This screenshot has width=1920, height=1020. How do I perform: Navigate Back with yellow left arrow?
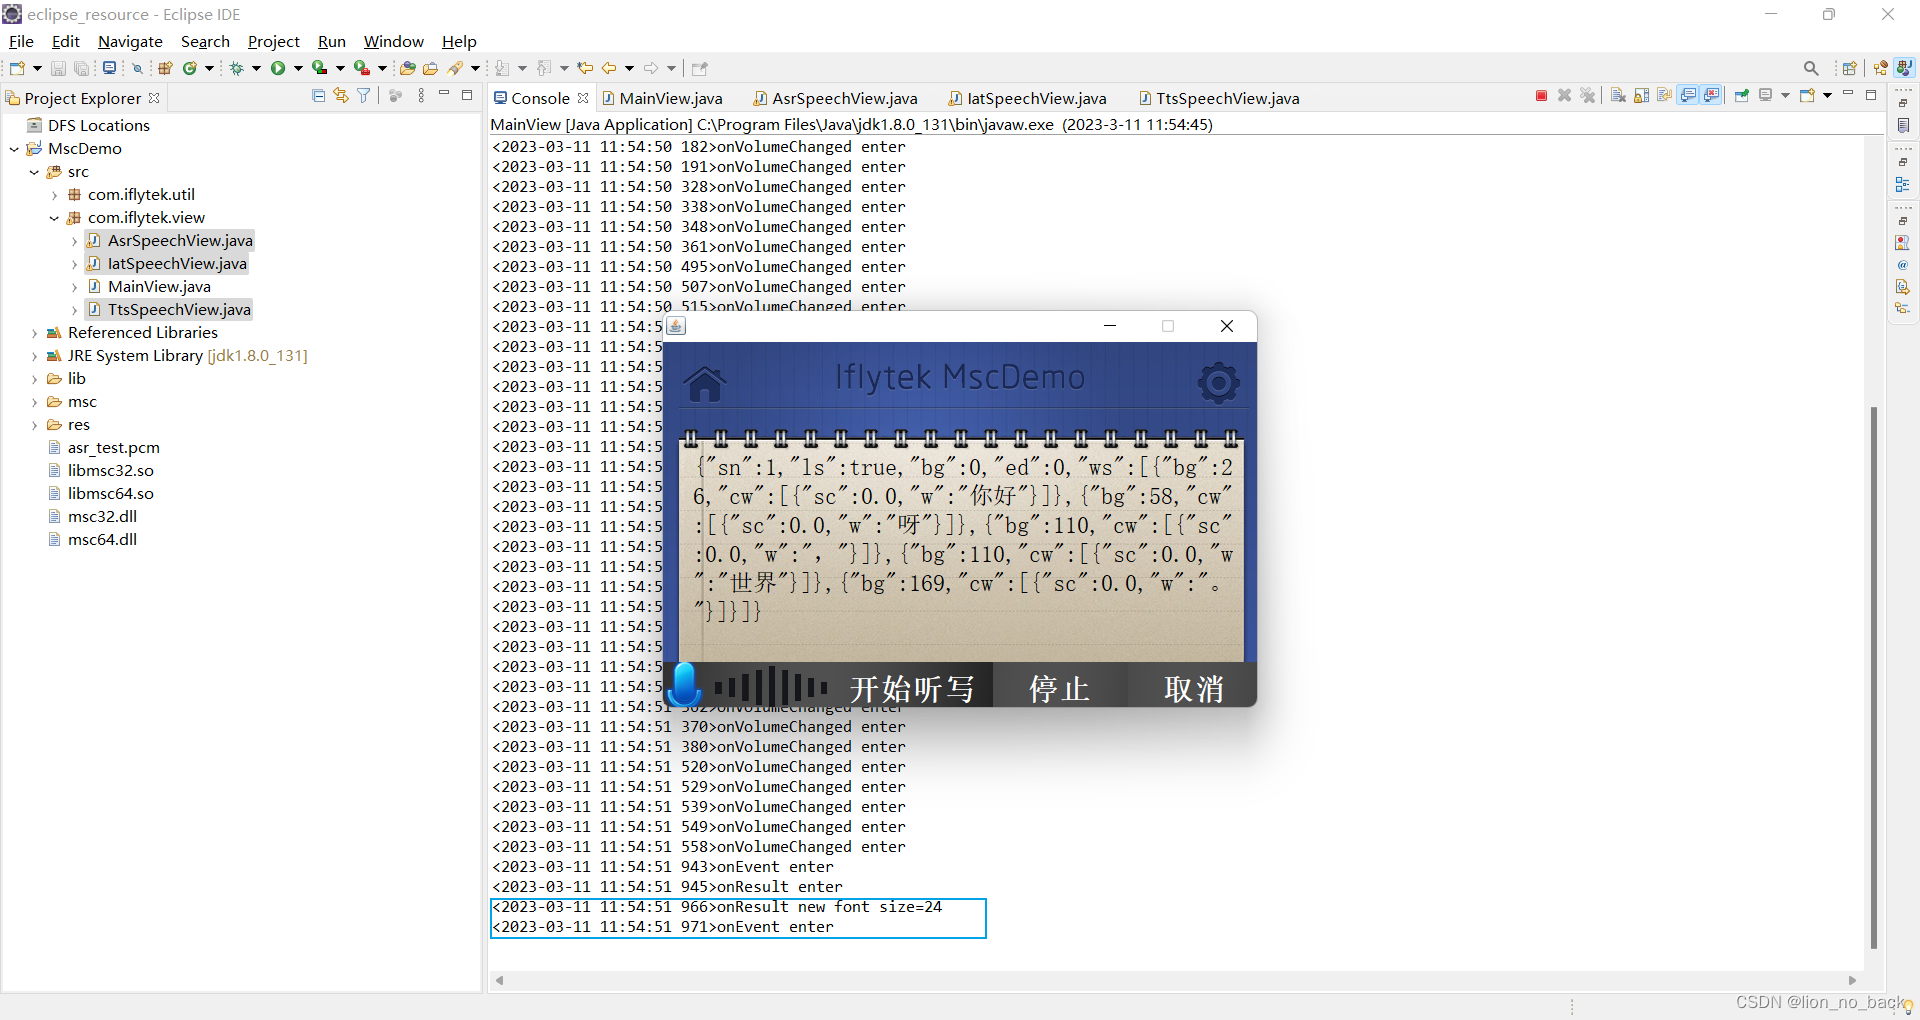pos(608,68)
